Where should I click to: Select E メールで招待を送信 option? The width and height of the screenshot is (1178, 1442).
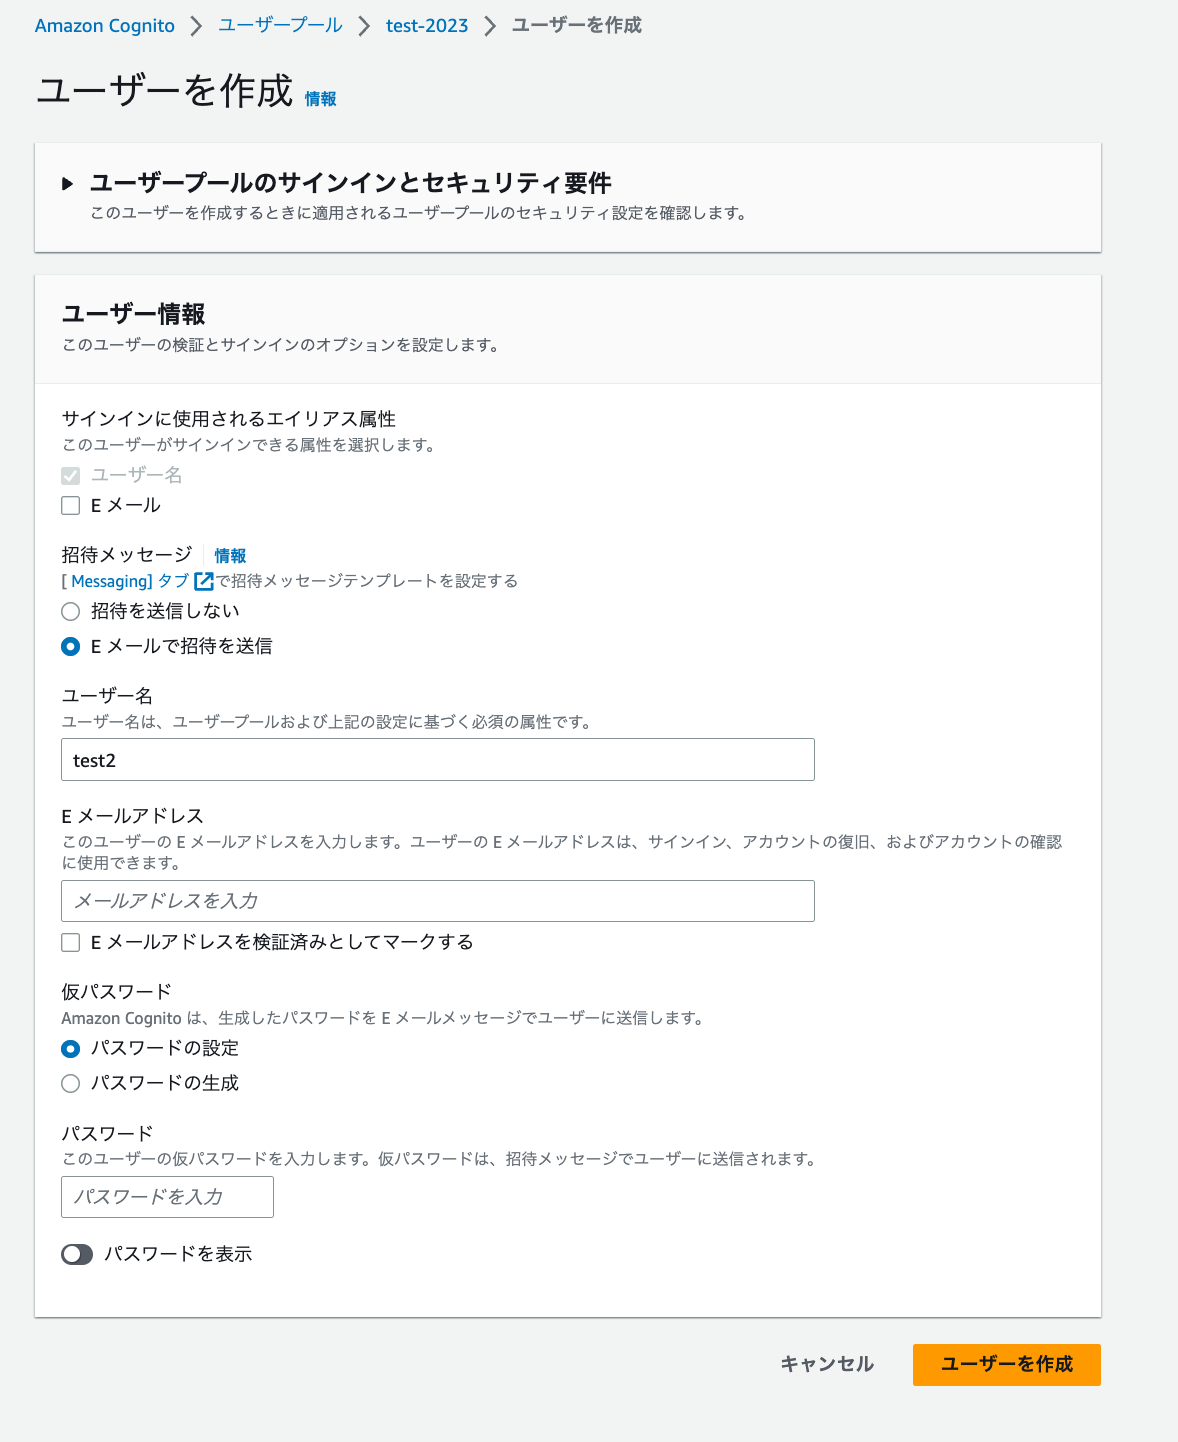point(70,647)
